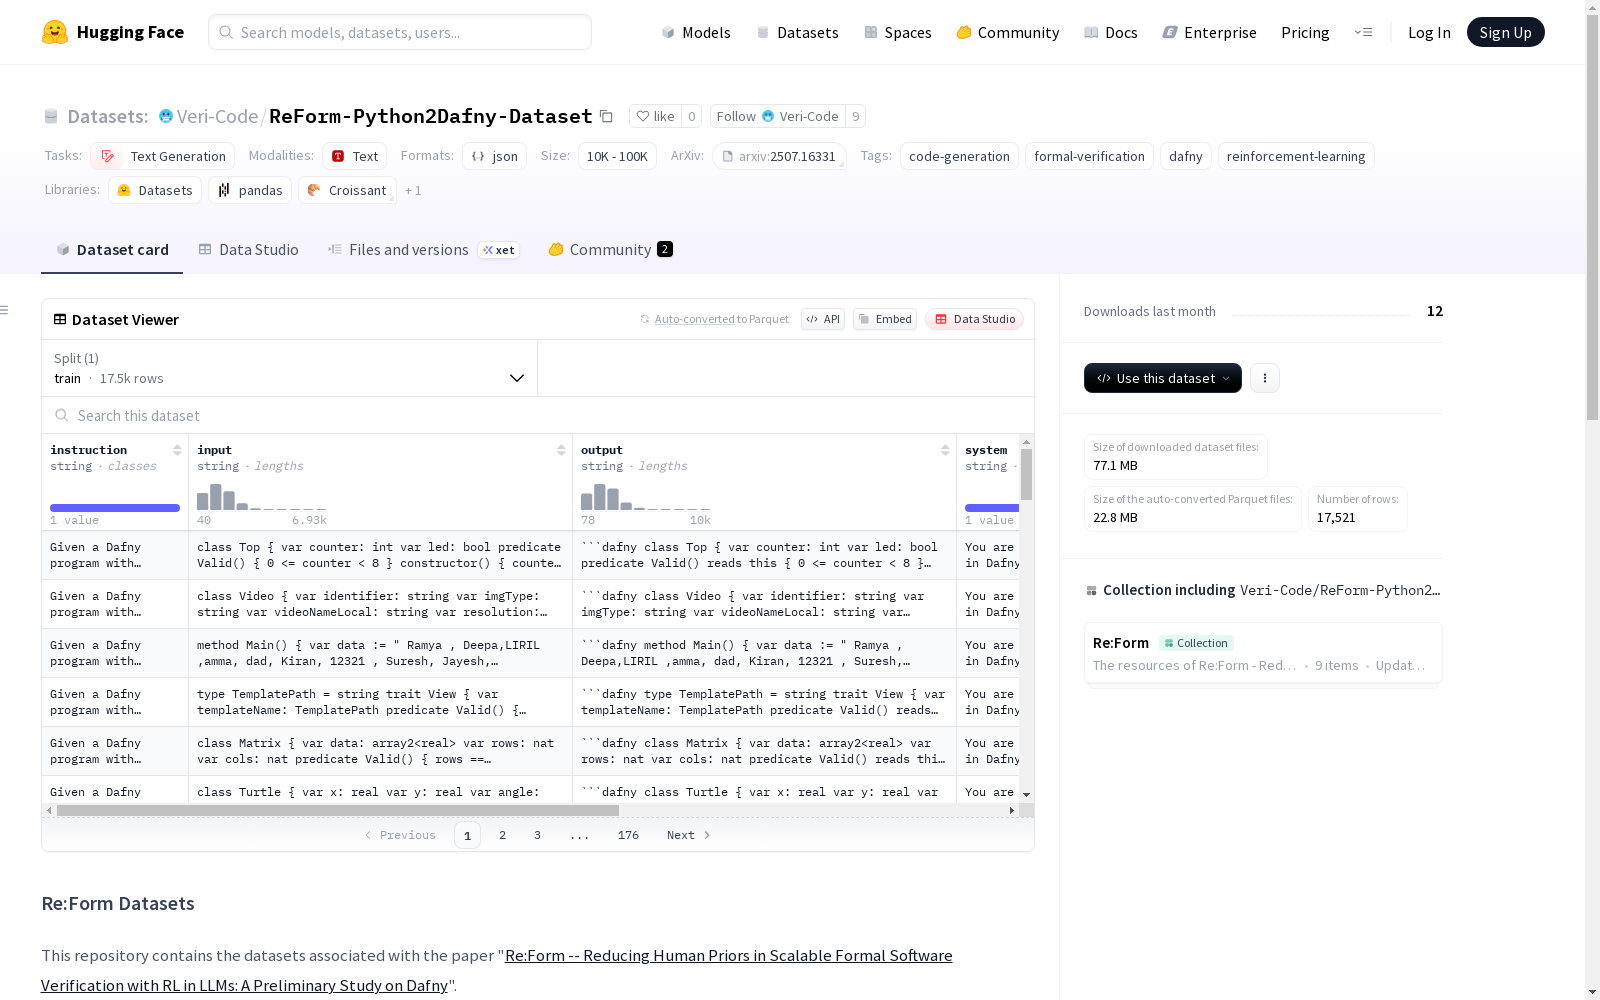Viewport: 1600px width, 1000px height.
Task: Go to Datasets in navigation
Action: coord(797,32)
